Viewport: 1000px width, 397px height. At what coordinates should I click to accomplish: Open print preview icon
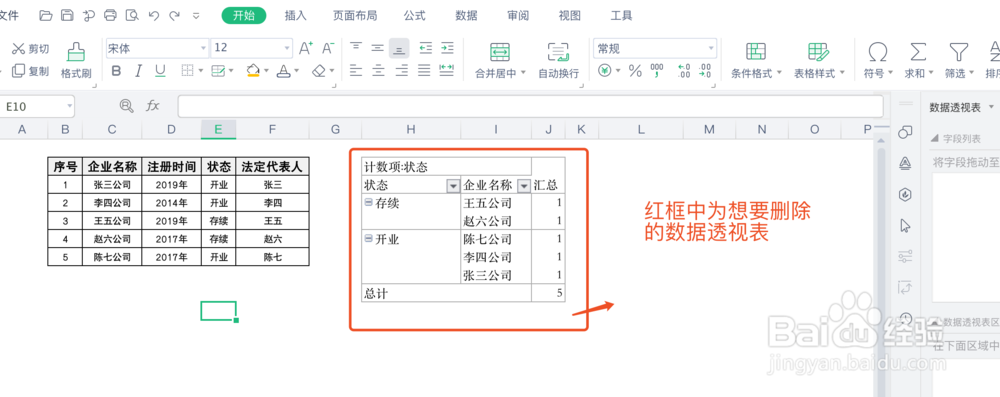tap(131, 16)
